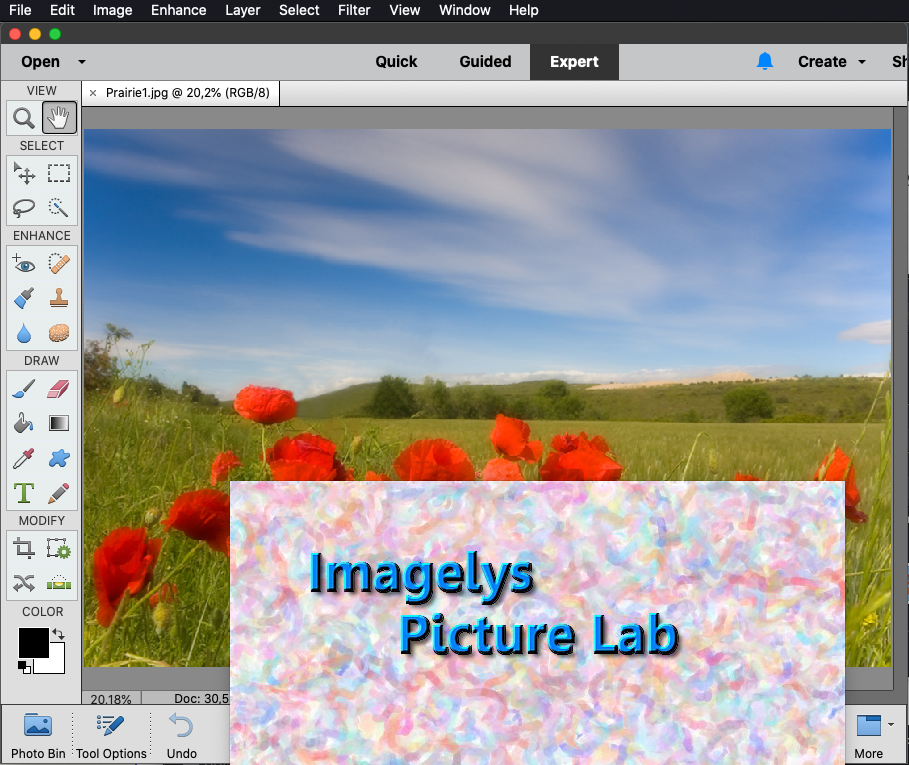The image size is (909, 765).
Task: Open the Select menu
Action: point(299,10)
